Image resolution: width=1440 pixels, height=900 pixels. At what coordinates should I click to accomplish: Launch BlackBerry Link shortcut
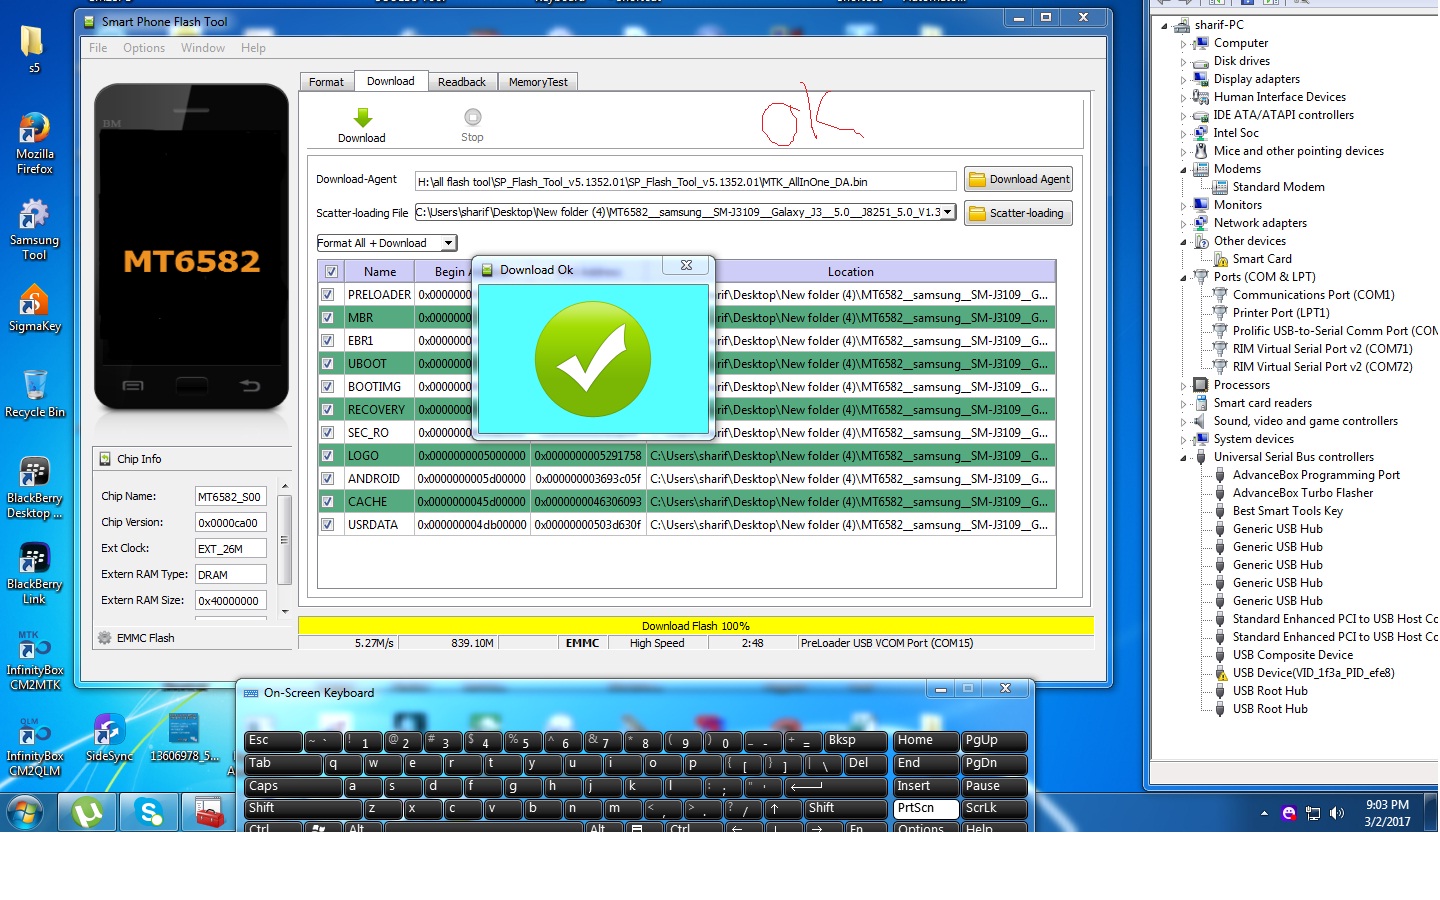pyautogui.click(x=34, y=573)
